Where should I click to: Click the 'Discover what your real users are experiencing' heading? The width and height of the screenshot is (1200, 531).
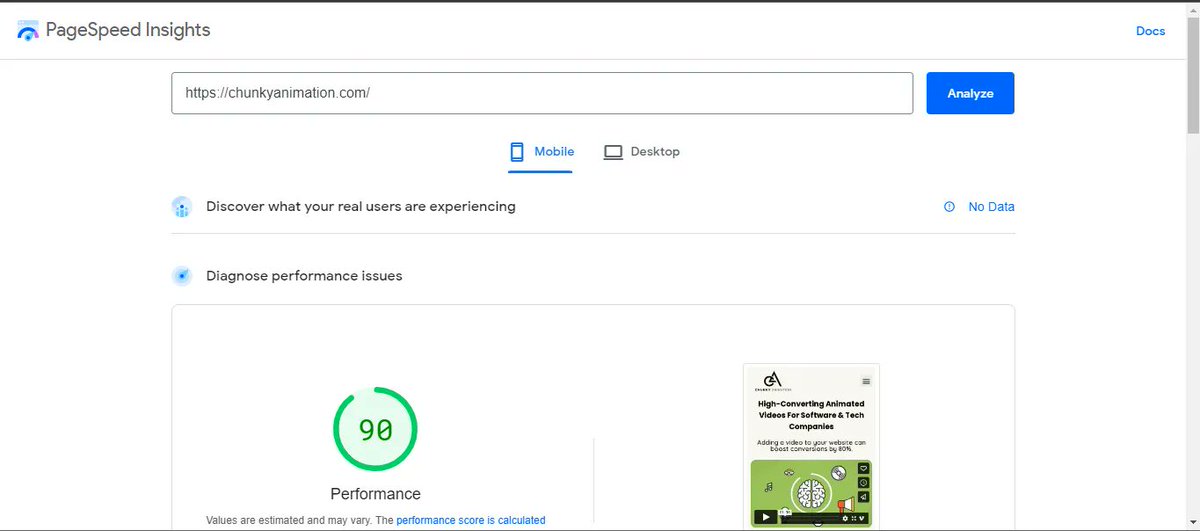pyautogui.click(x=361, y=206)
